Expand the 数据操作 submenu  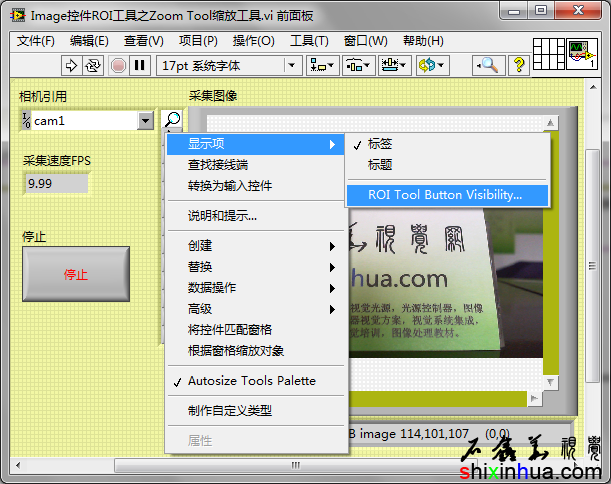click(x=255, y=288)
